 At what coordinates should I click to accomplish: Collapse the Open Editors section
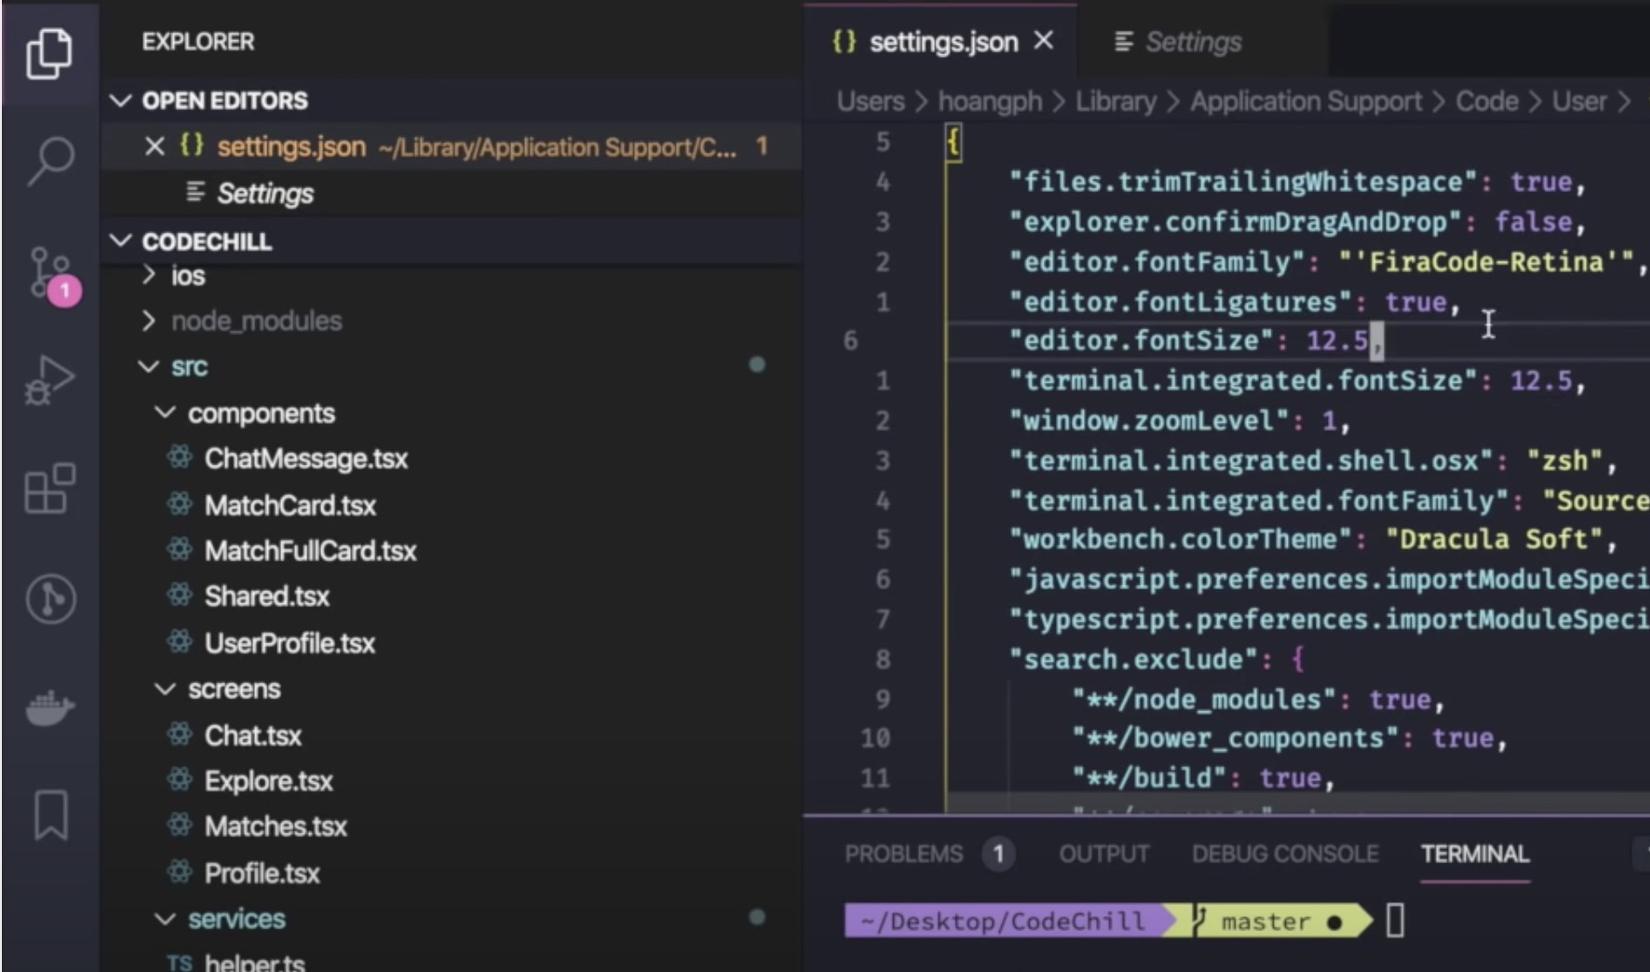123,101
